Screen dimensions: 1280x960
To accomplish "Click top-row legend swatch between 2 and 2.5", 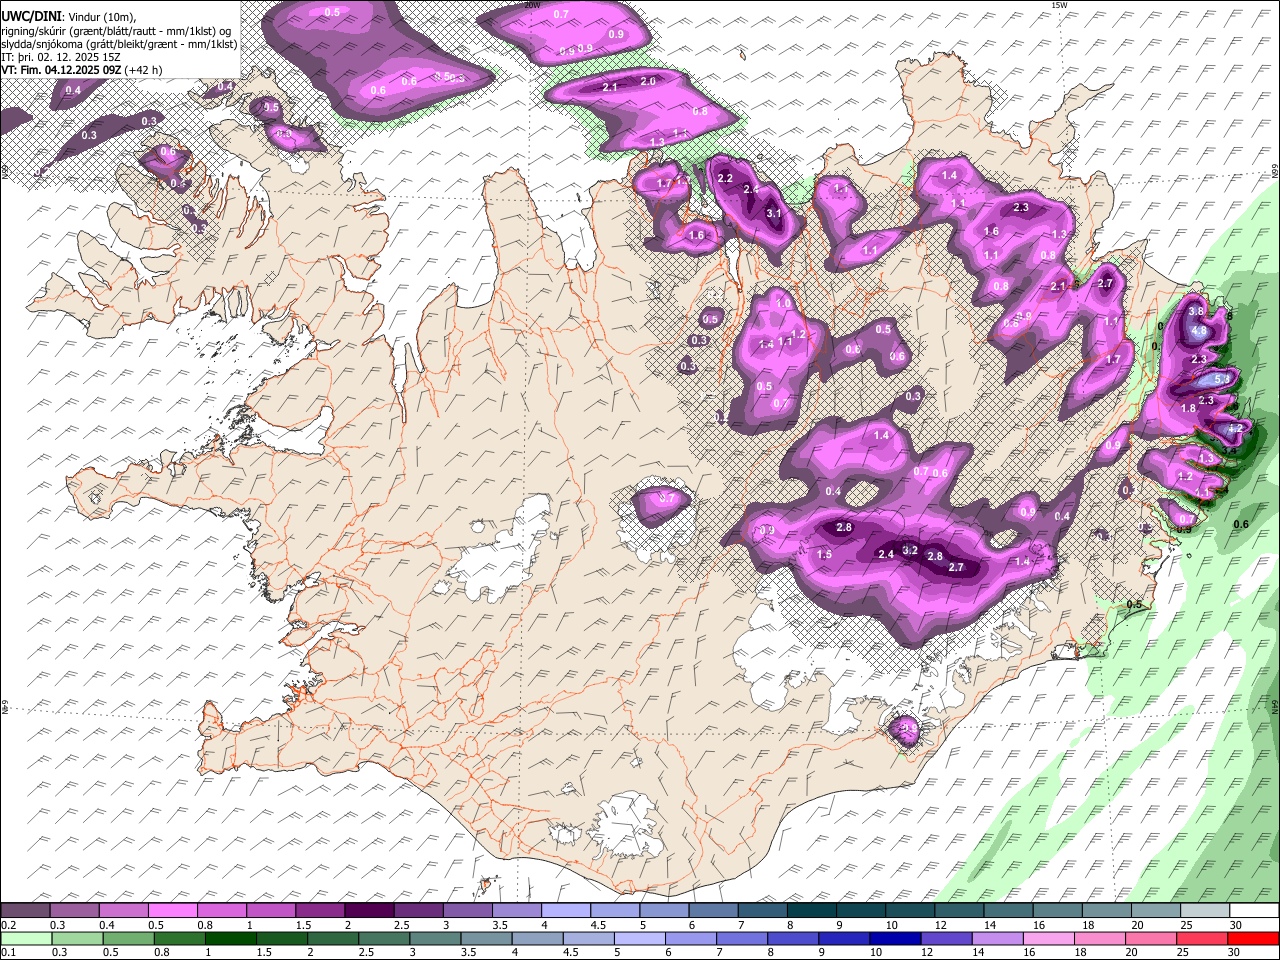I will click(x=369, y=910).
